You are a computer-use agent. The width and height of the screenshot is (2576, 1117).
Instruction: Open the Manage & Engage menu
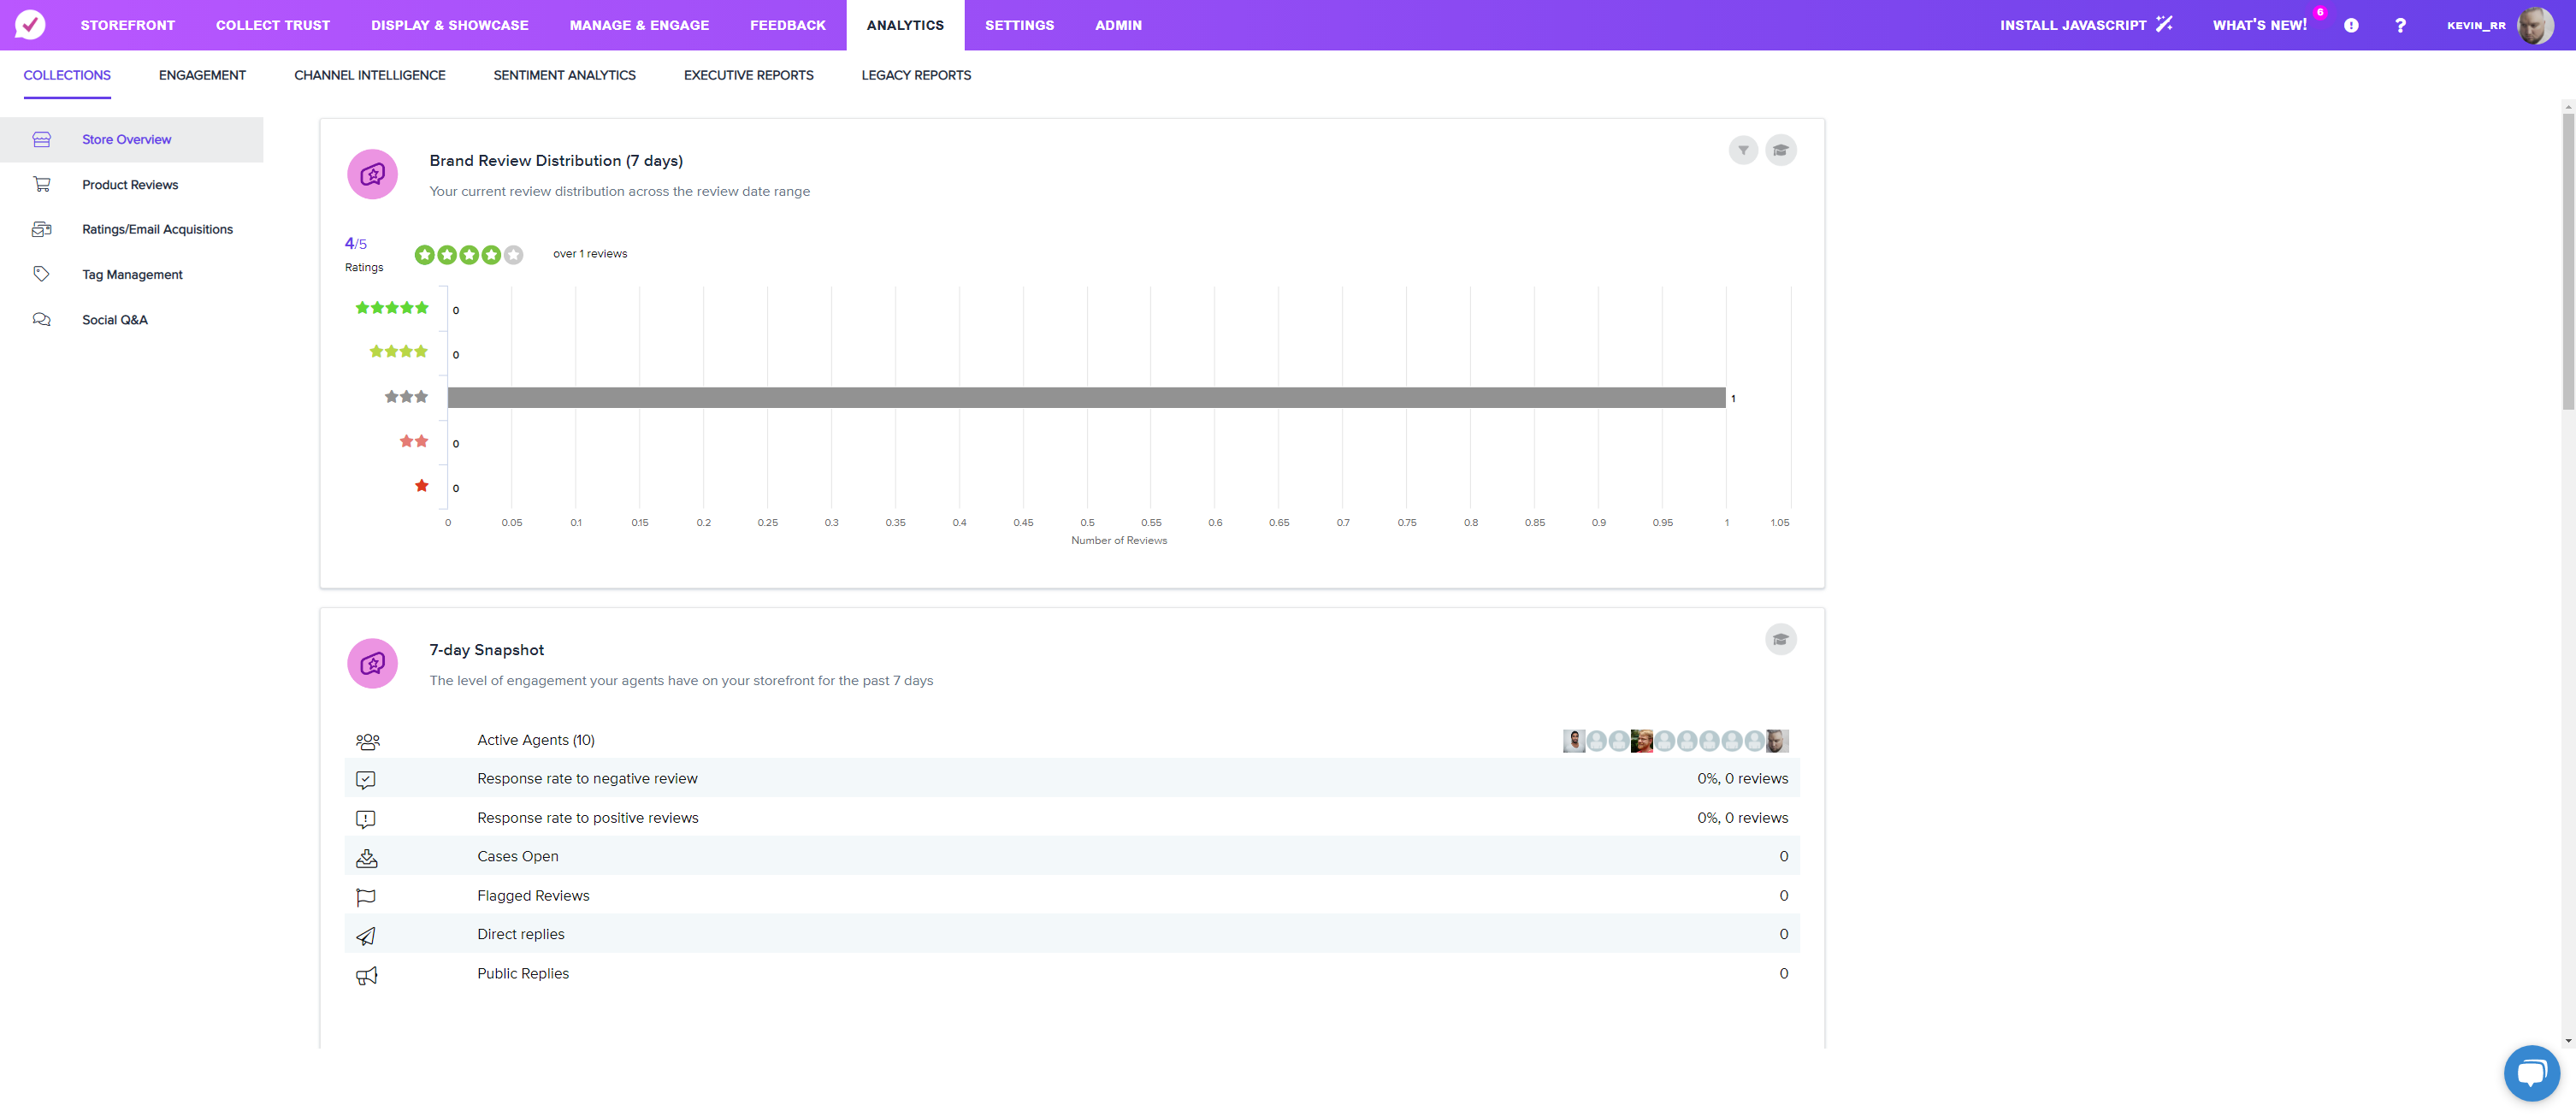639,25
